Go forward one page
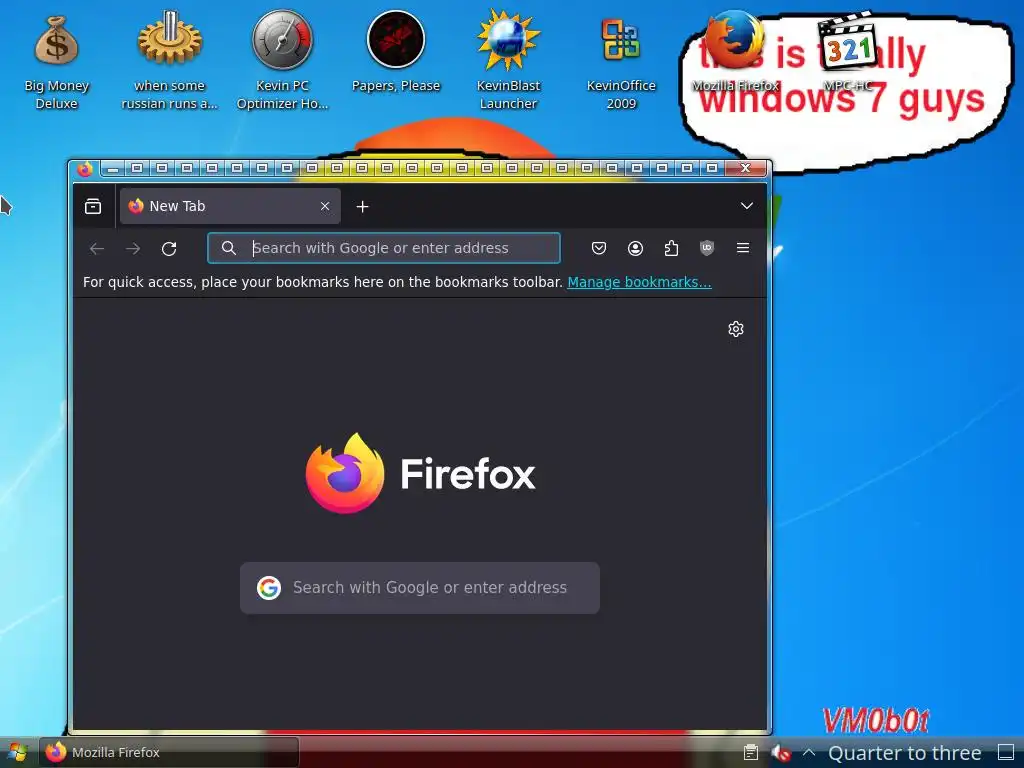This screenshot has height=768, width=1024. pos(133,248)
